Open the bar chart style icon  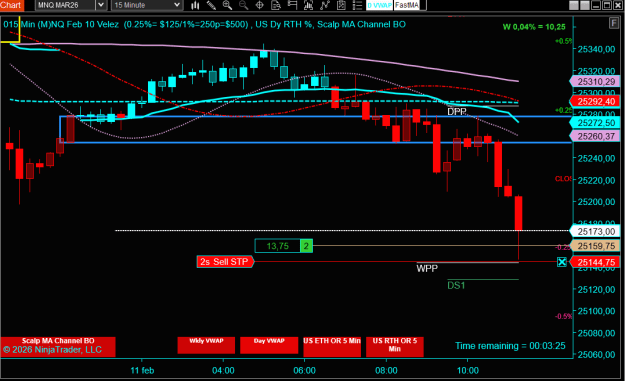[195, 5]
